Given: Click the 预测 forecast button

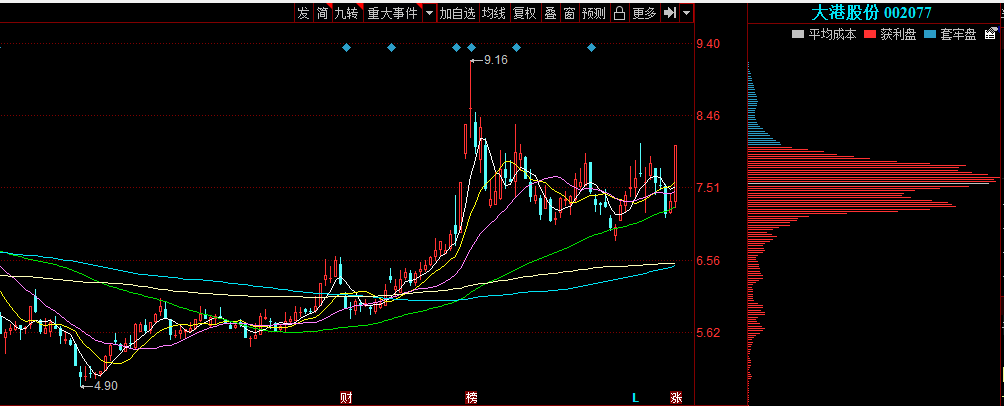Looking at the screenshot, I should 593,13.
